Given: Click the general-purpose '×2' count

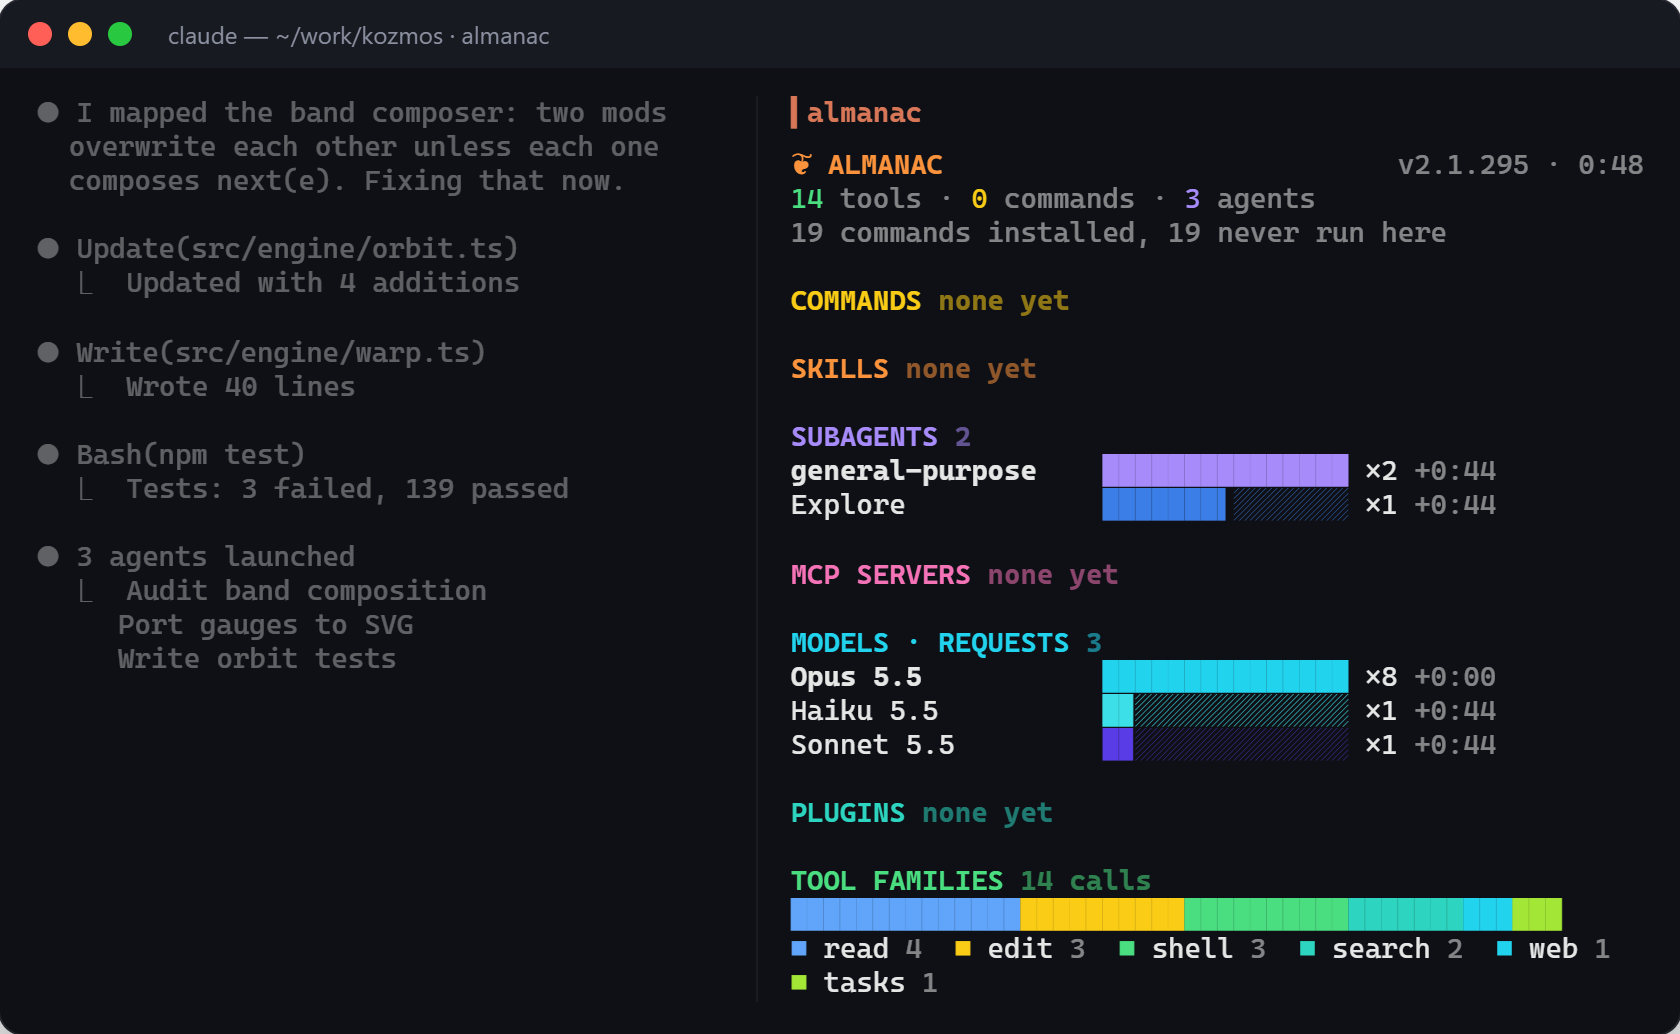Looking at the screenshot, I should tap(1381, 471).
